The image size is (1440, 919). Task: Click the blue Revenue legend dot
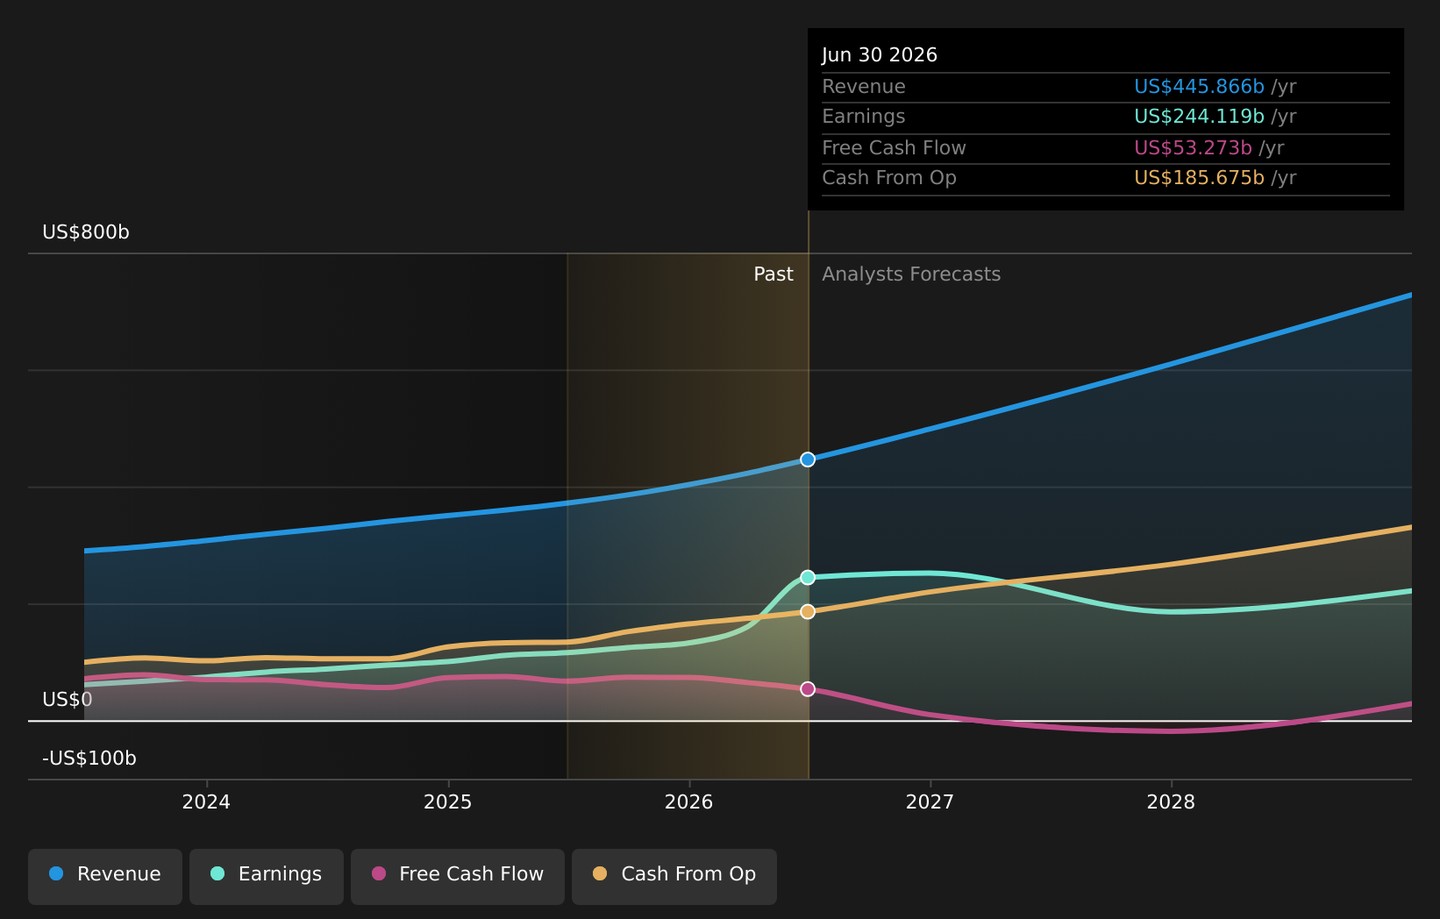pos(56,874)
